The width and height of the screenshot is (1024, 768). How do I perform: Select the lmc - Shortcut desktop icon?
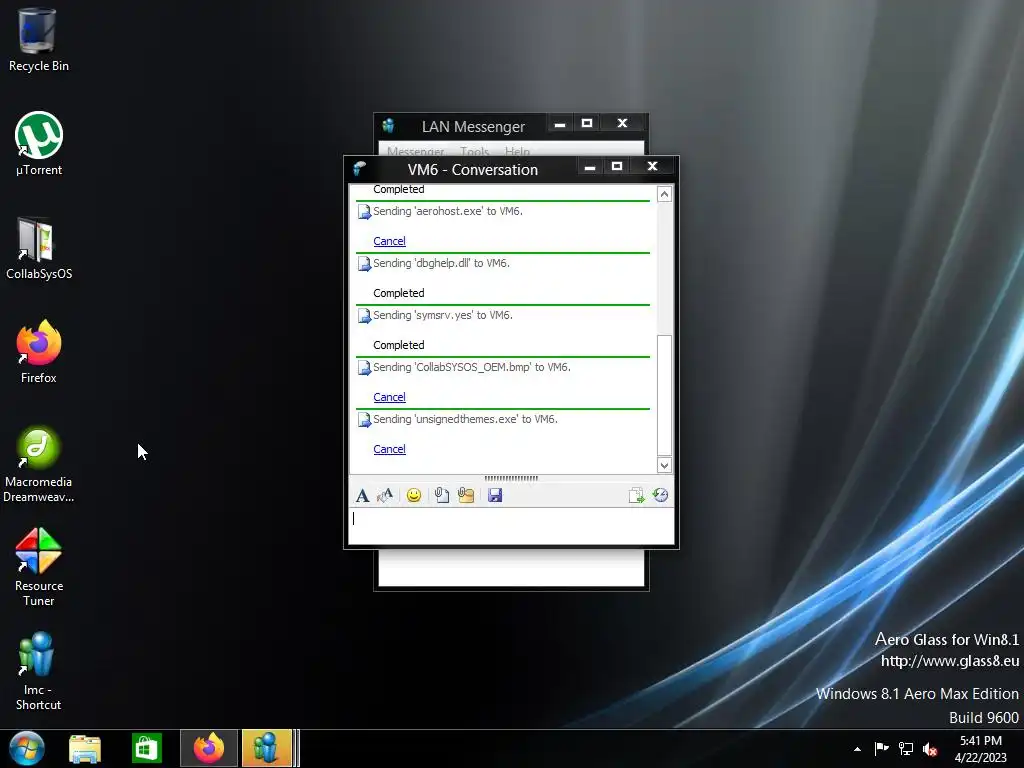39,672
